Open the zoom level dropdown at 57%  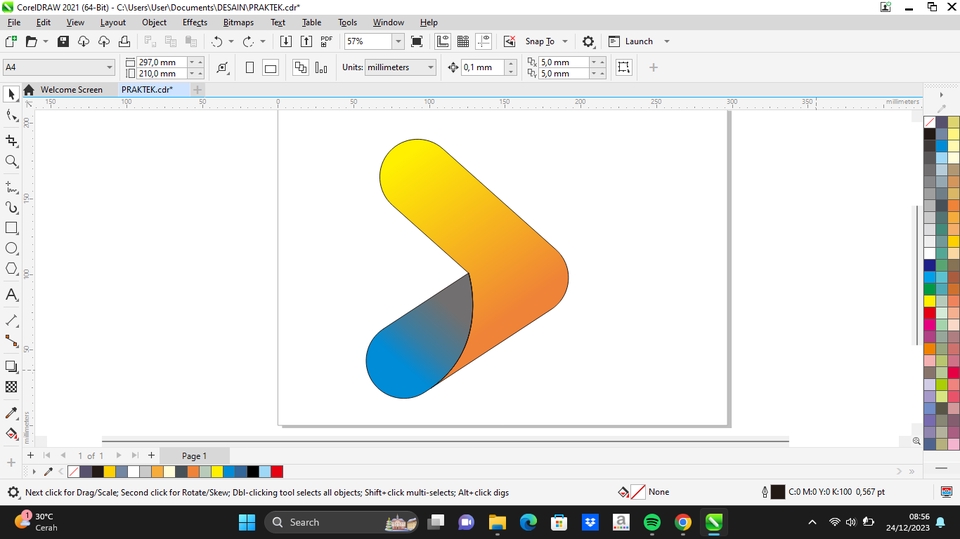[x=398, y=42]
